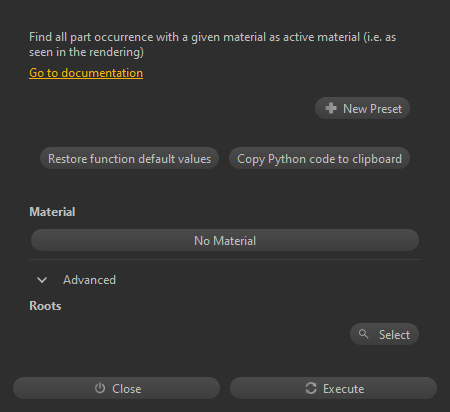Click the separator line under No Material
The height and width of the screenshot is (412, 450).
[225, 259]
